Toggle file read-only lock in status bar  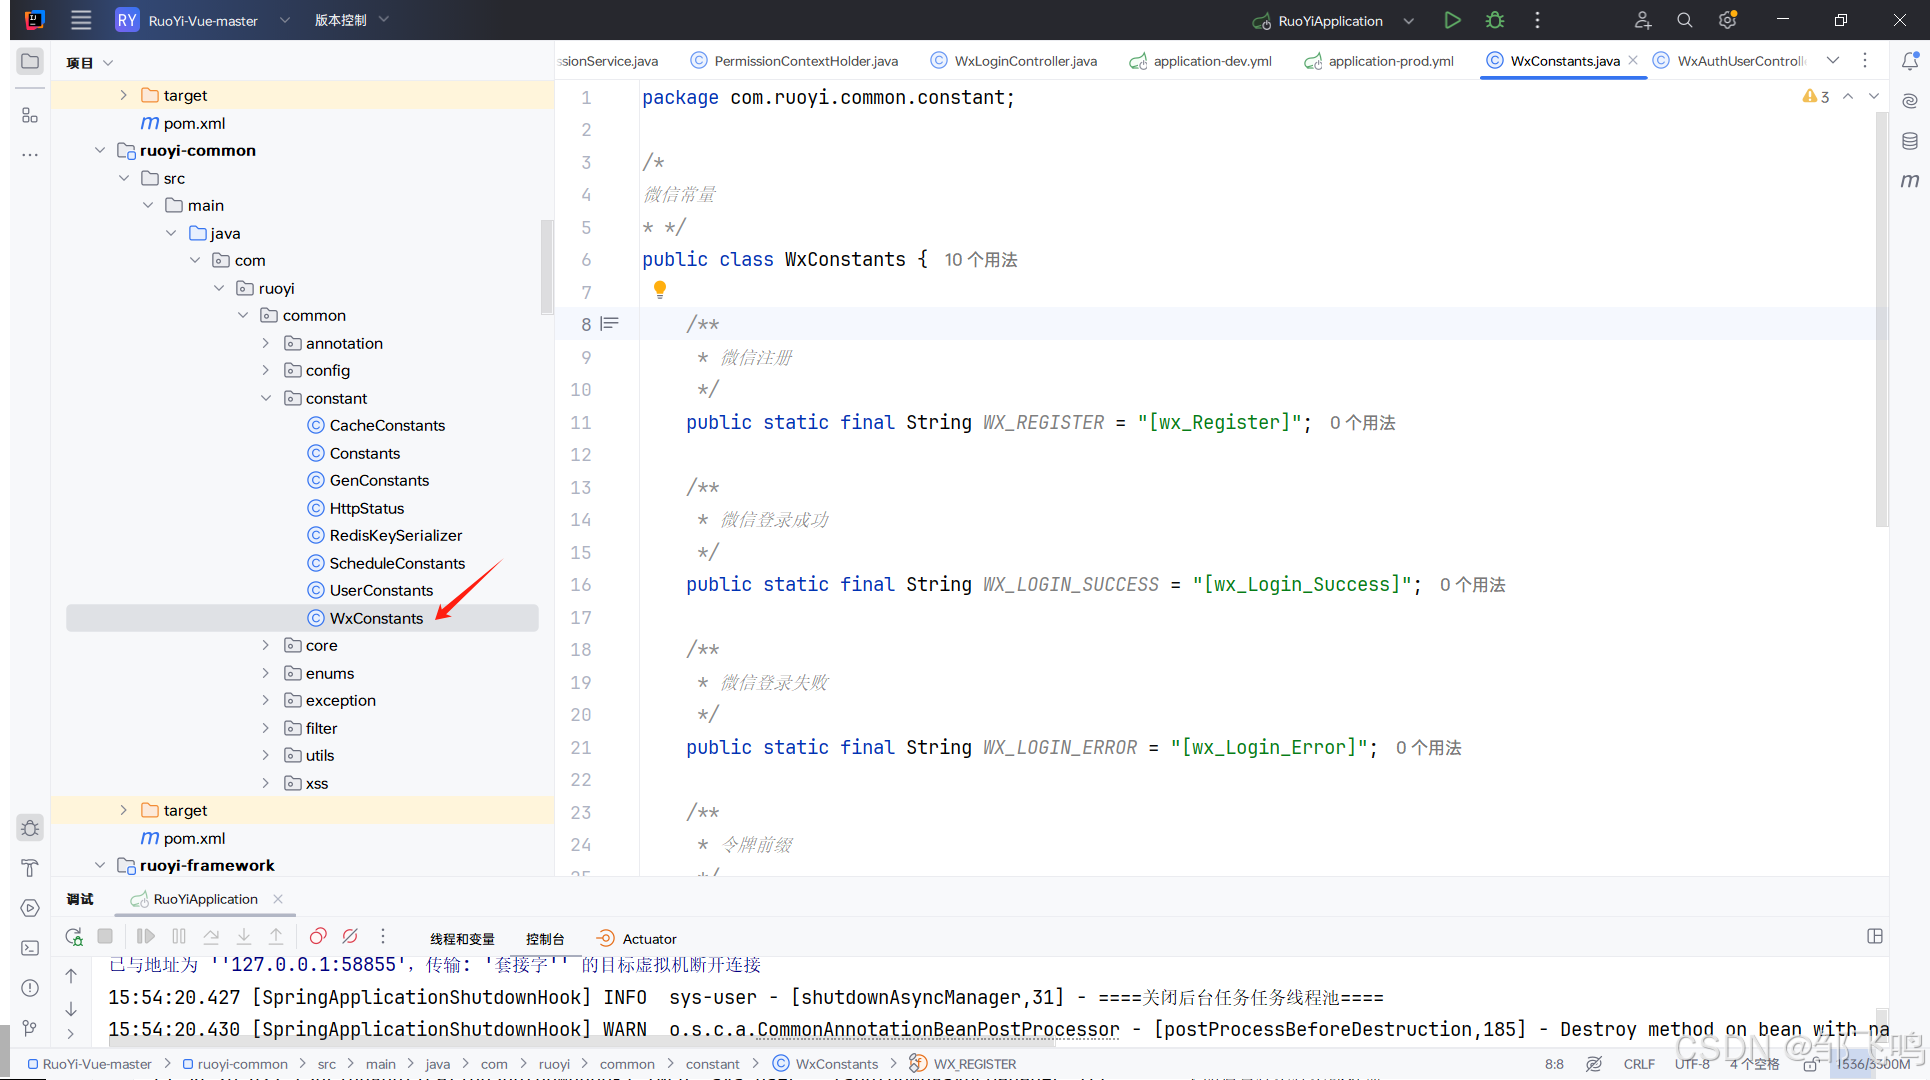point(1811,1065)
